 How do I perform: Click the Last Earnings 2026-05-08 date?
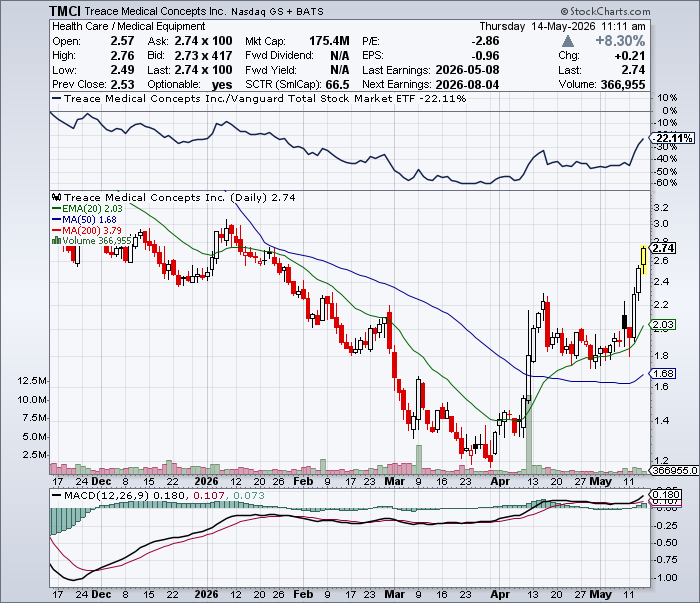pyautogui.click(x=467, y=70)
